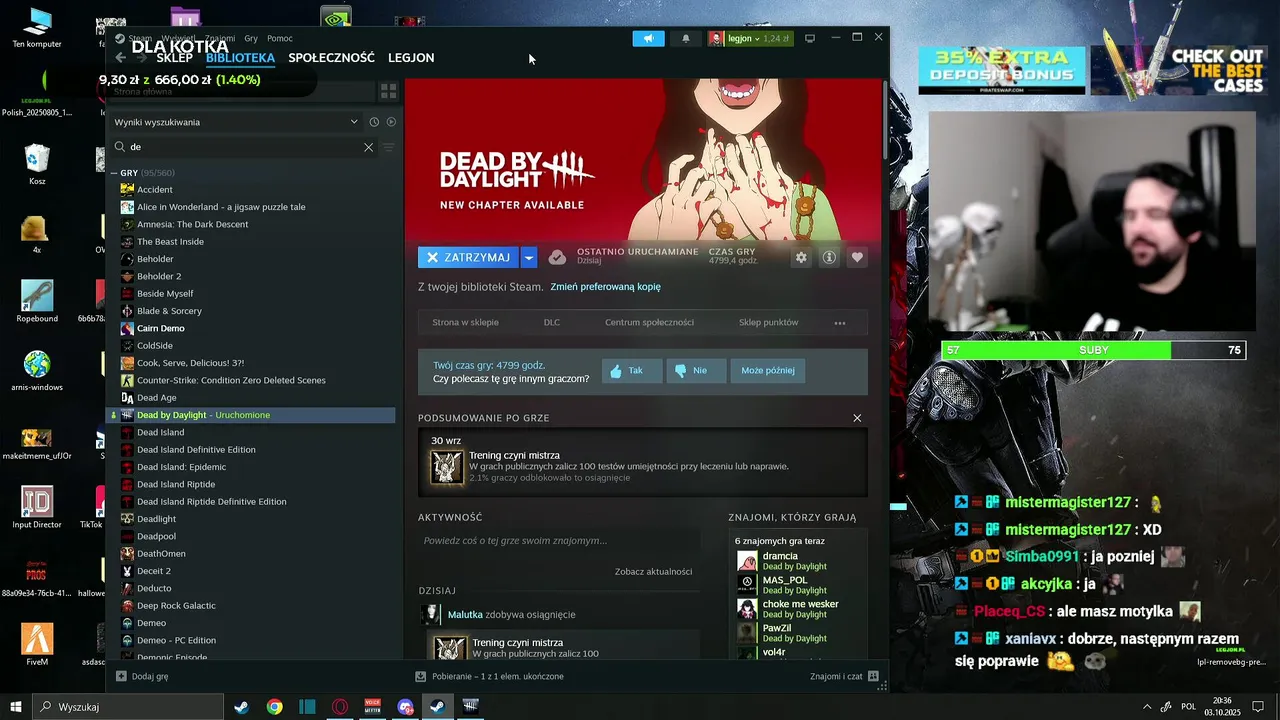Click the Dead by Daylight banner image
Image resolution: width=1280 pixels, height=720 pixels.
point(642,159)
